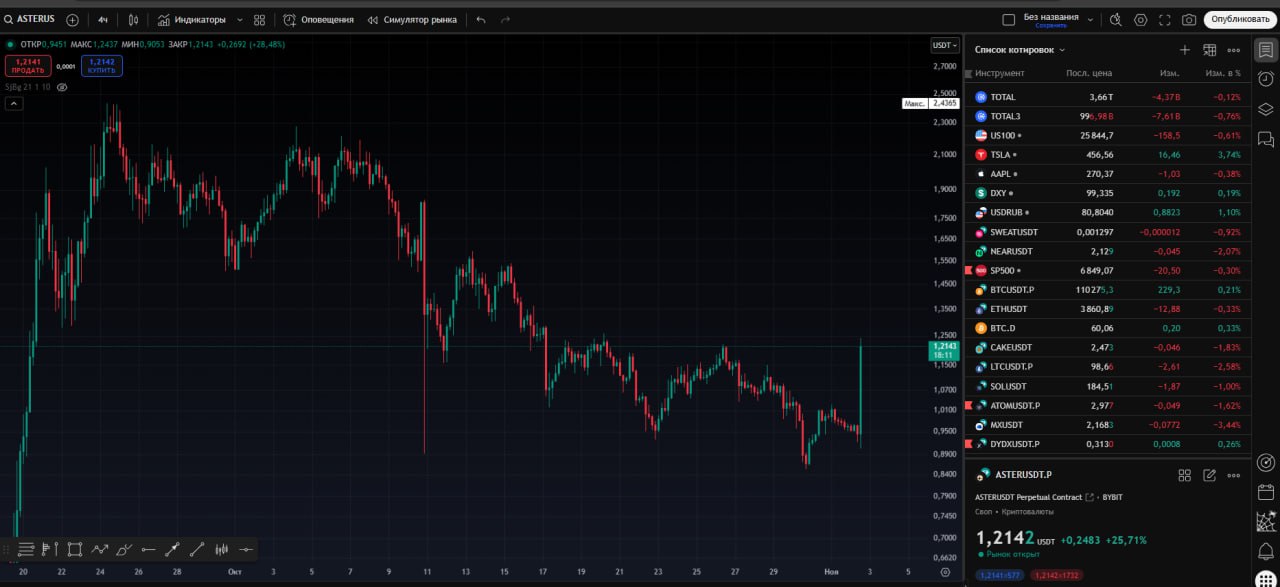Open the Оповещения alerts menu
The image size is (1280, 587).
[x=318, y=20]
